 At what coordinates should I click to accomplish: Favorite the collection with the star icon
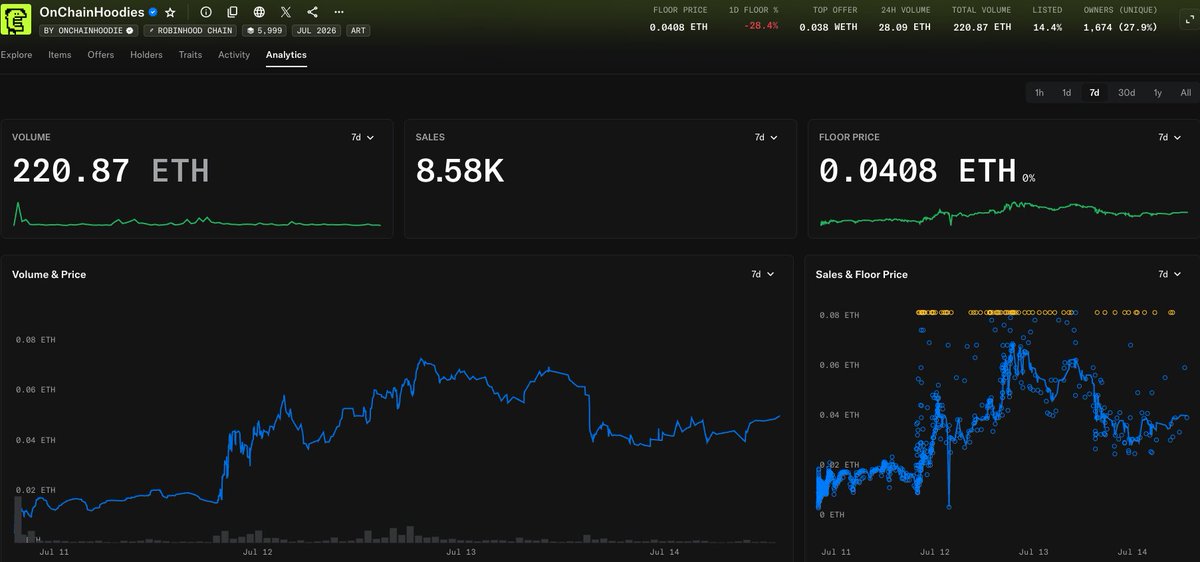[x=170, y=12]
